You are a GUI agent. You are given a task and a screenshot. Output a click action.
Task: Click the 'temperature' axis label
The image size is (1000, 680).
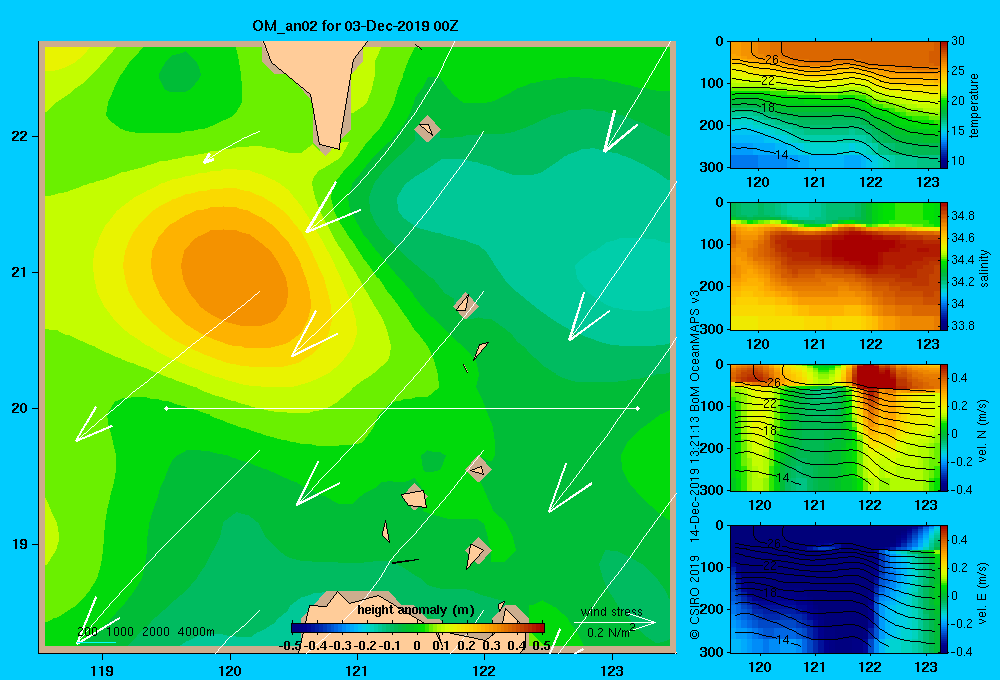point(974,105)
